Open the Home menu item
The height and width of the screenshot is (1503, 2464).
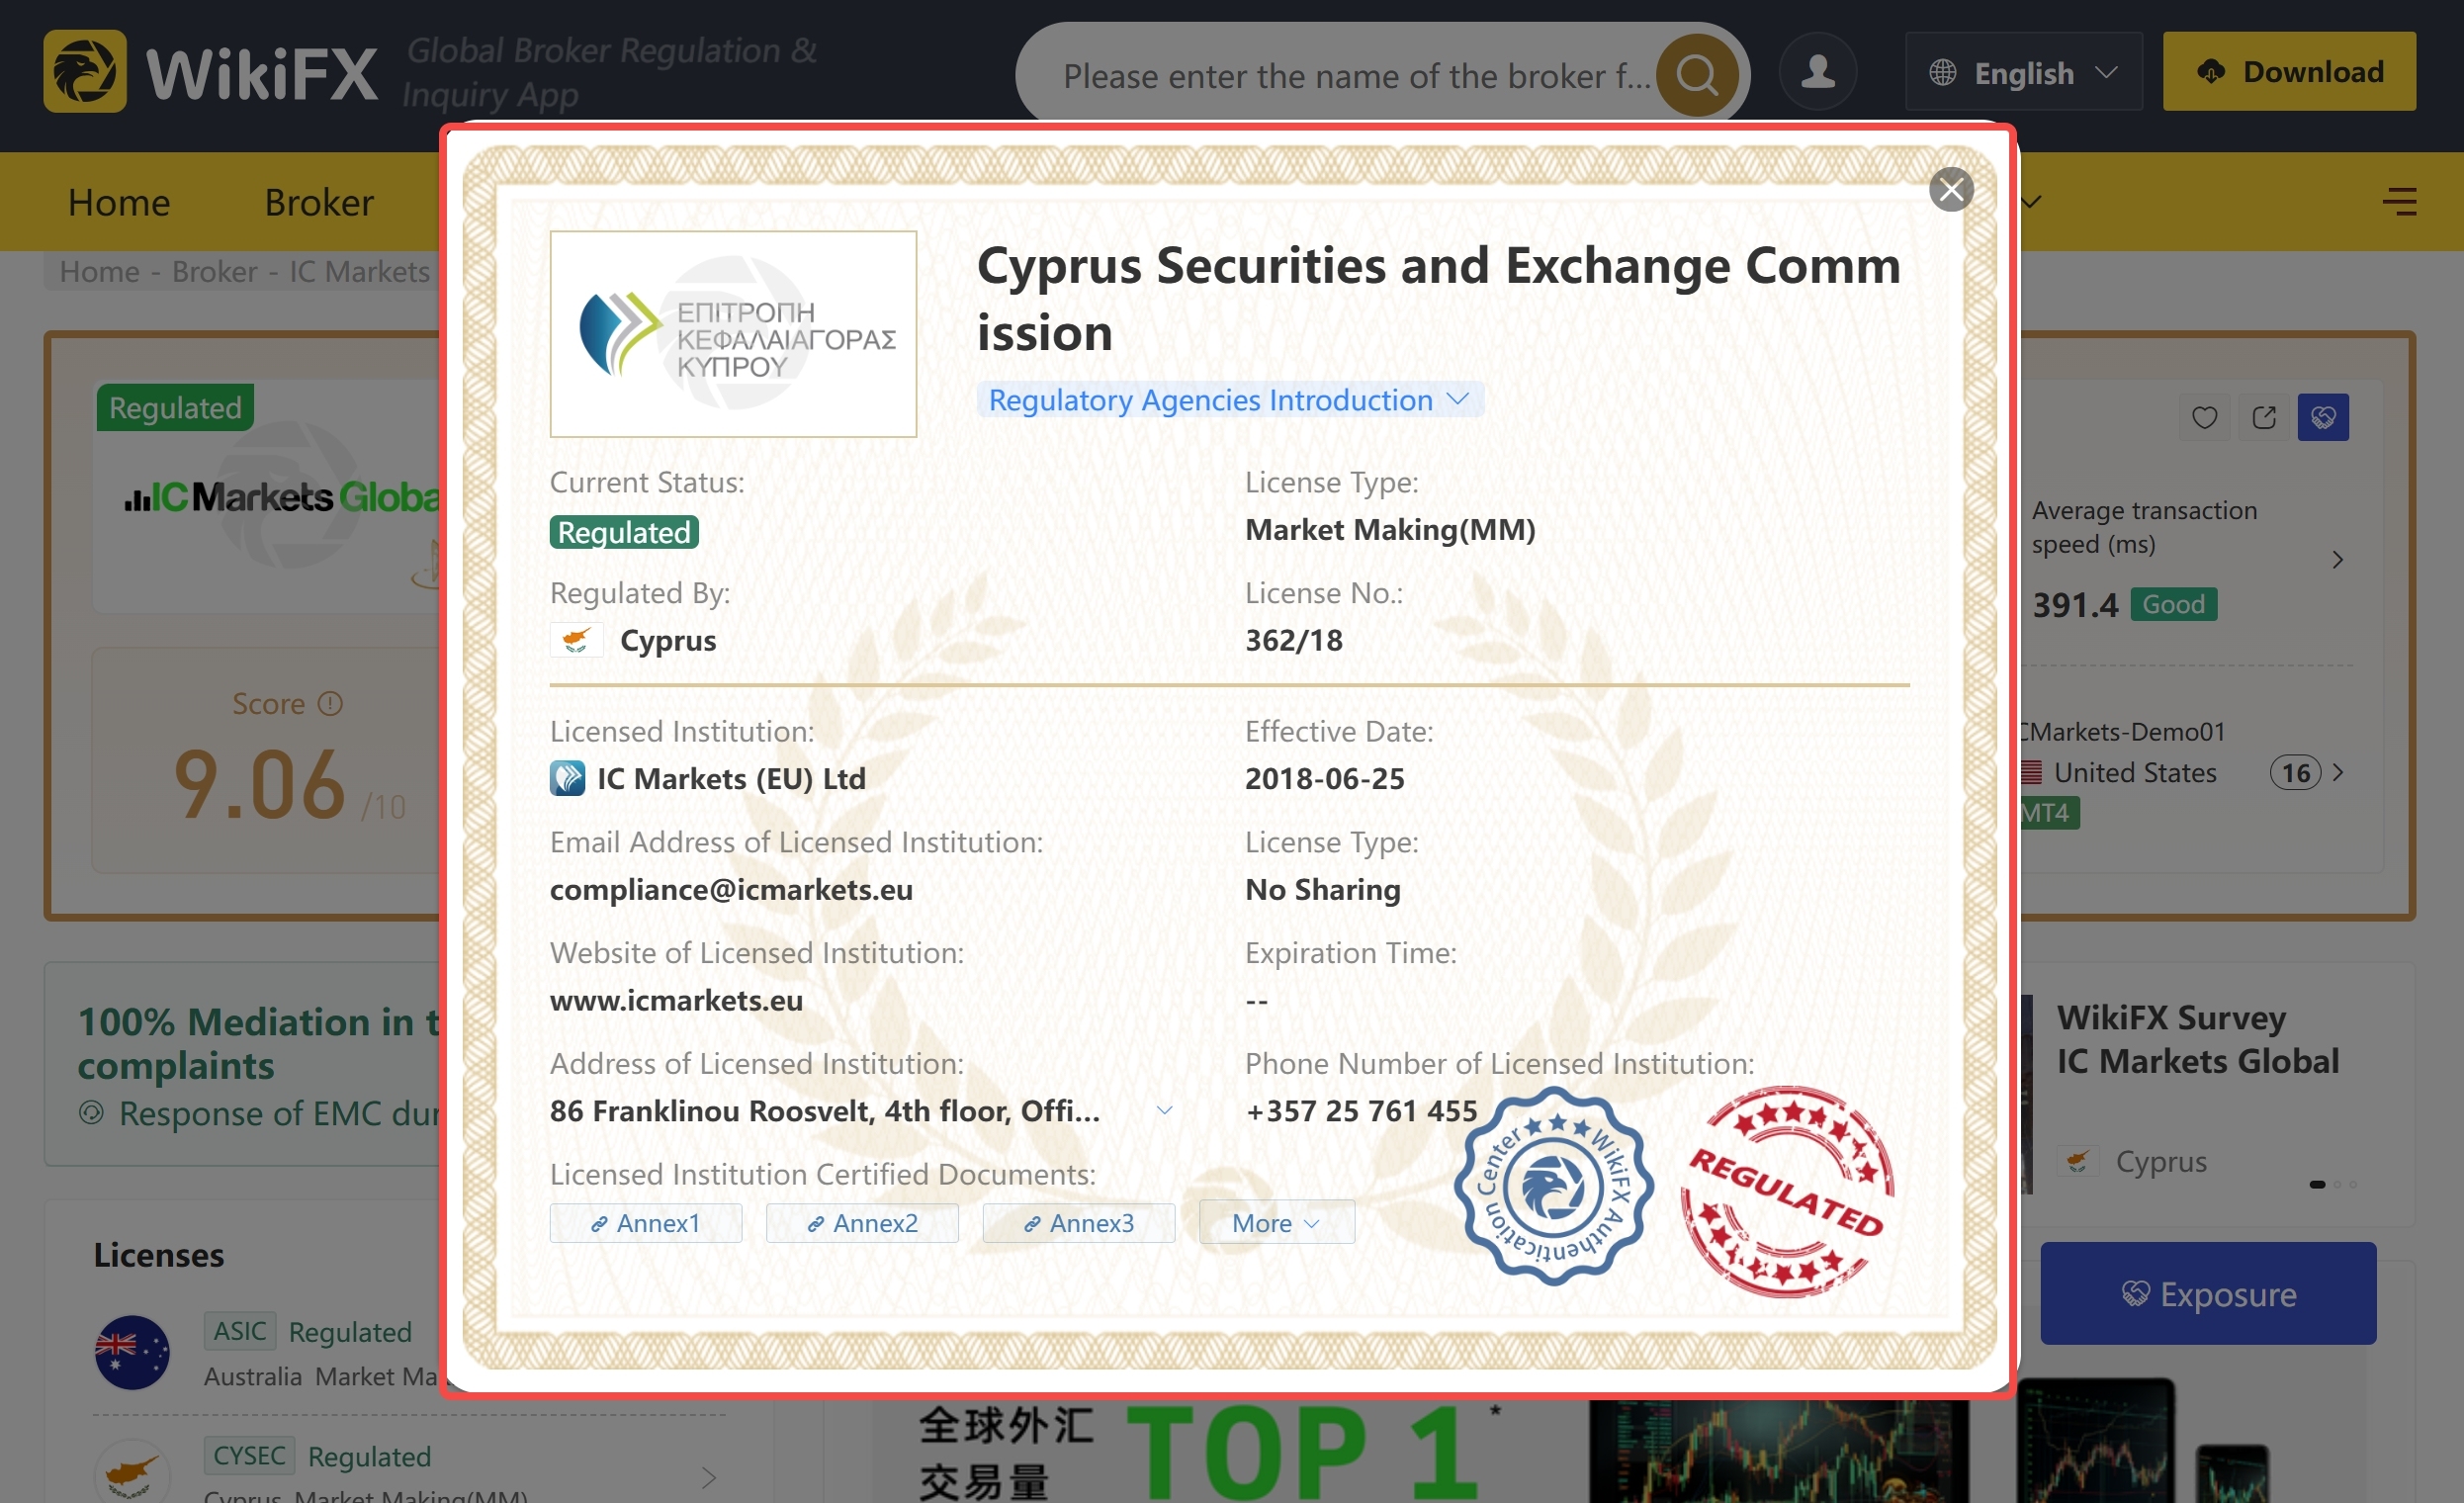pos(119,202)
